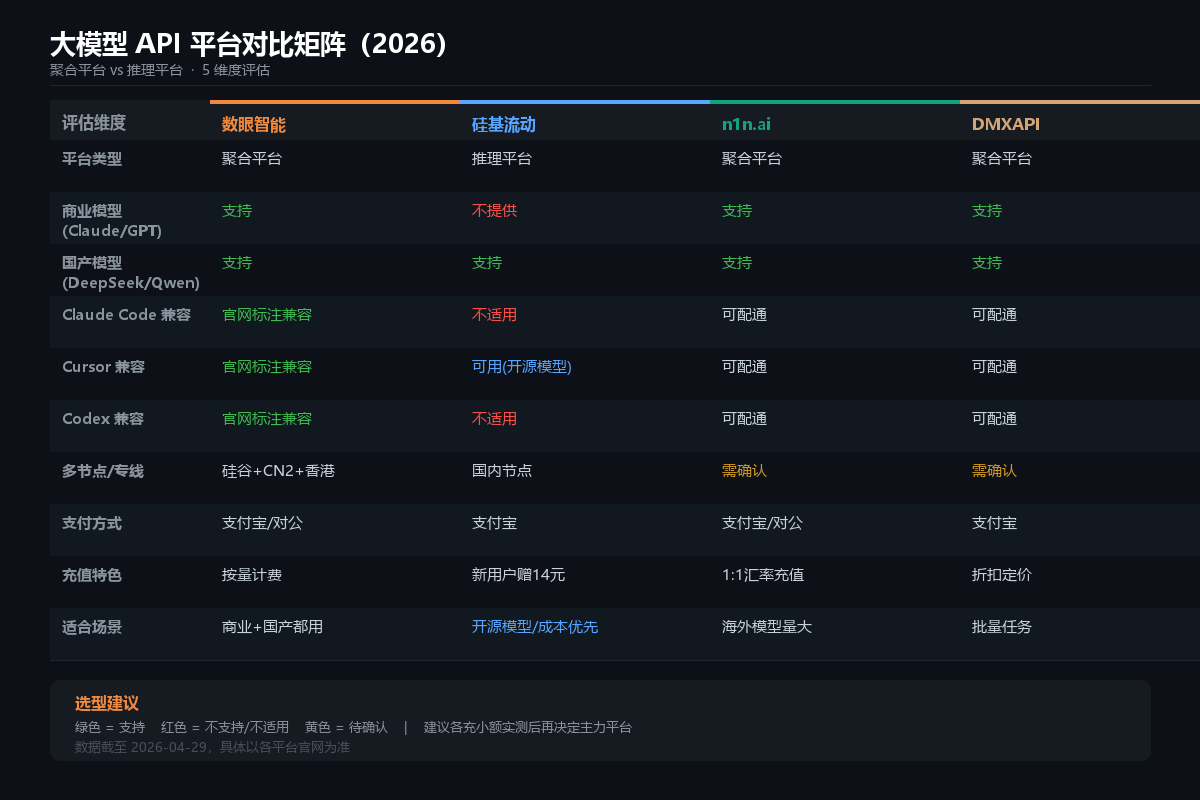The width and height of the screenshot is (1200, 800).
Task: Click "按量计费" in 充值特色 row
Action: (252, 574)
